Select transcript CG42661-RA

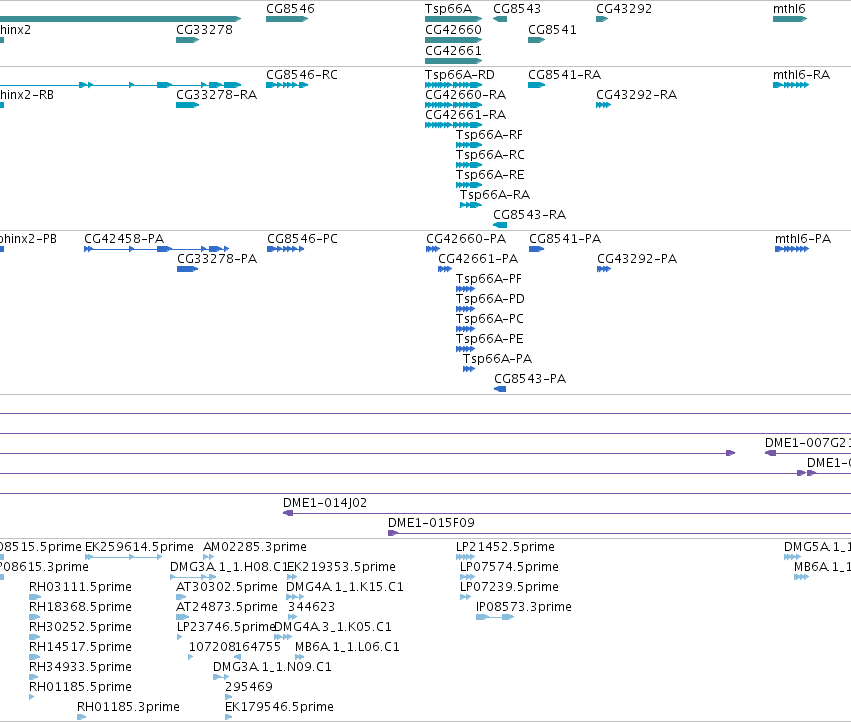pos(466,115)
